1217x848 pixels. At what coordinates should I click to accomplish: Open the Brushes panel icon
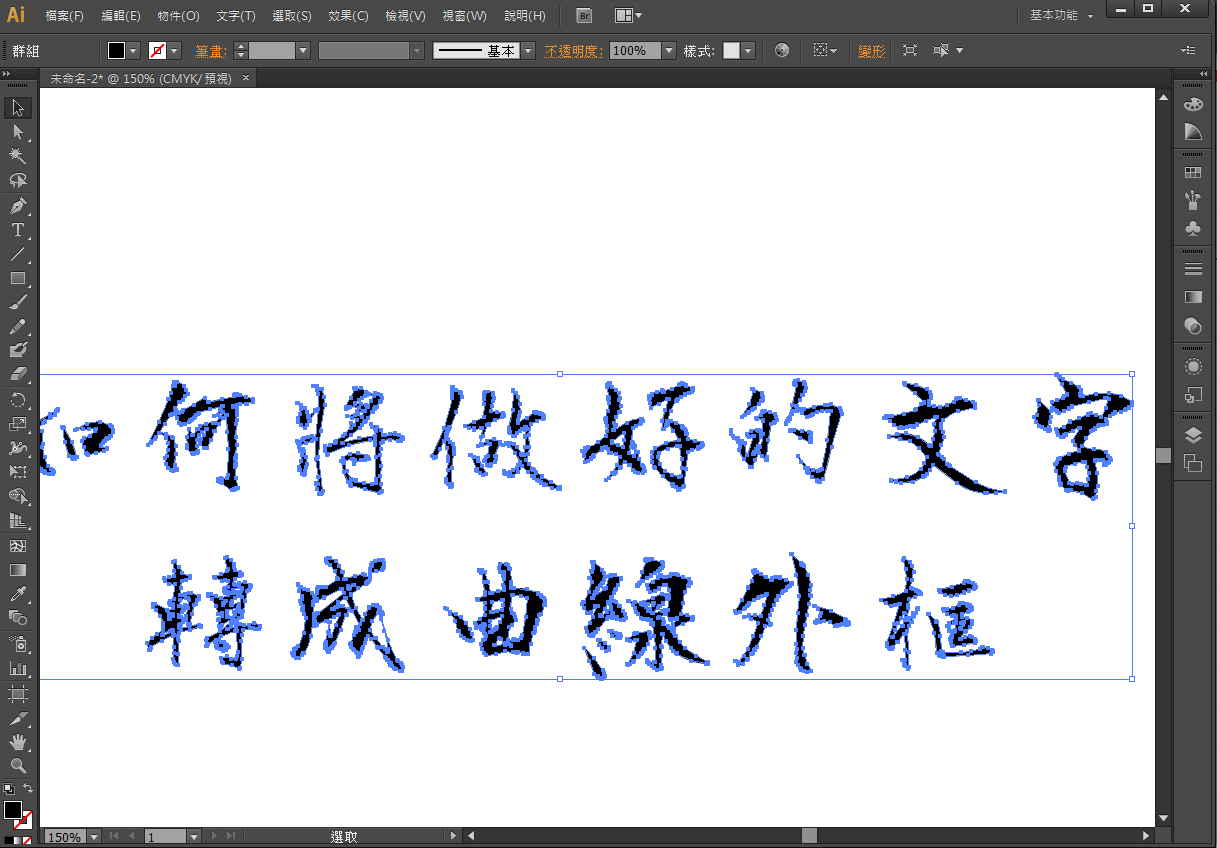pyautogui.click(x=1192, y=200)
